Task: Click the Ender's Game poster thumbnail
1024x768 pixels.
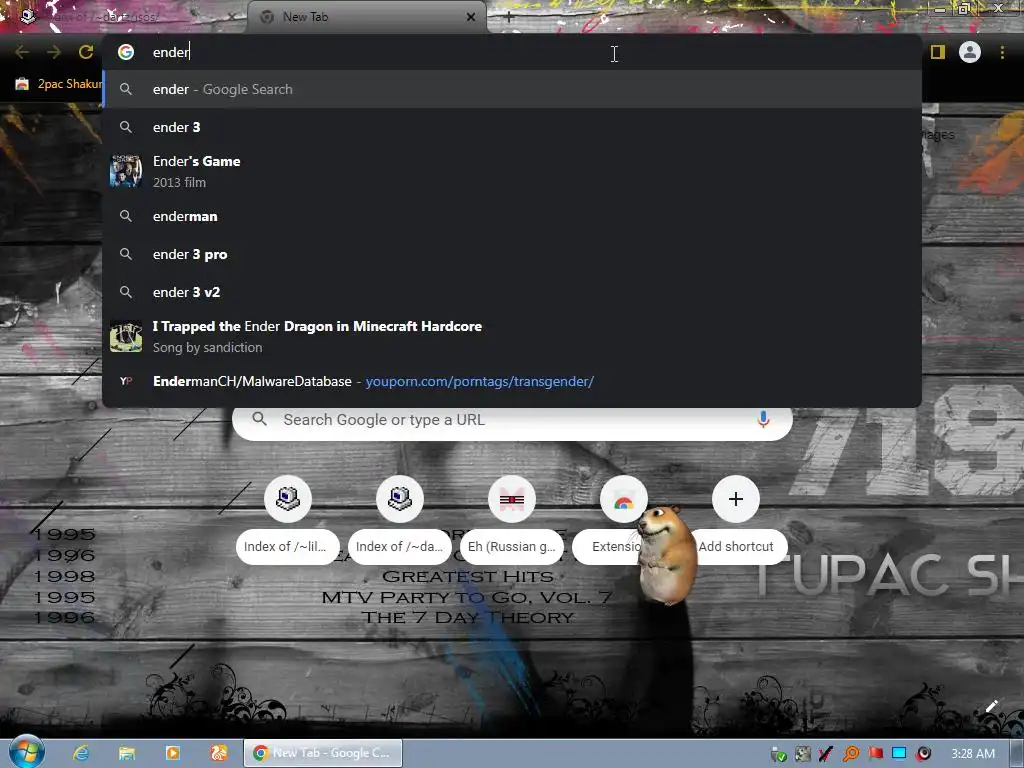Action: [126, 171]
